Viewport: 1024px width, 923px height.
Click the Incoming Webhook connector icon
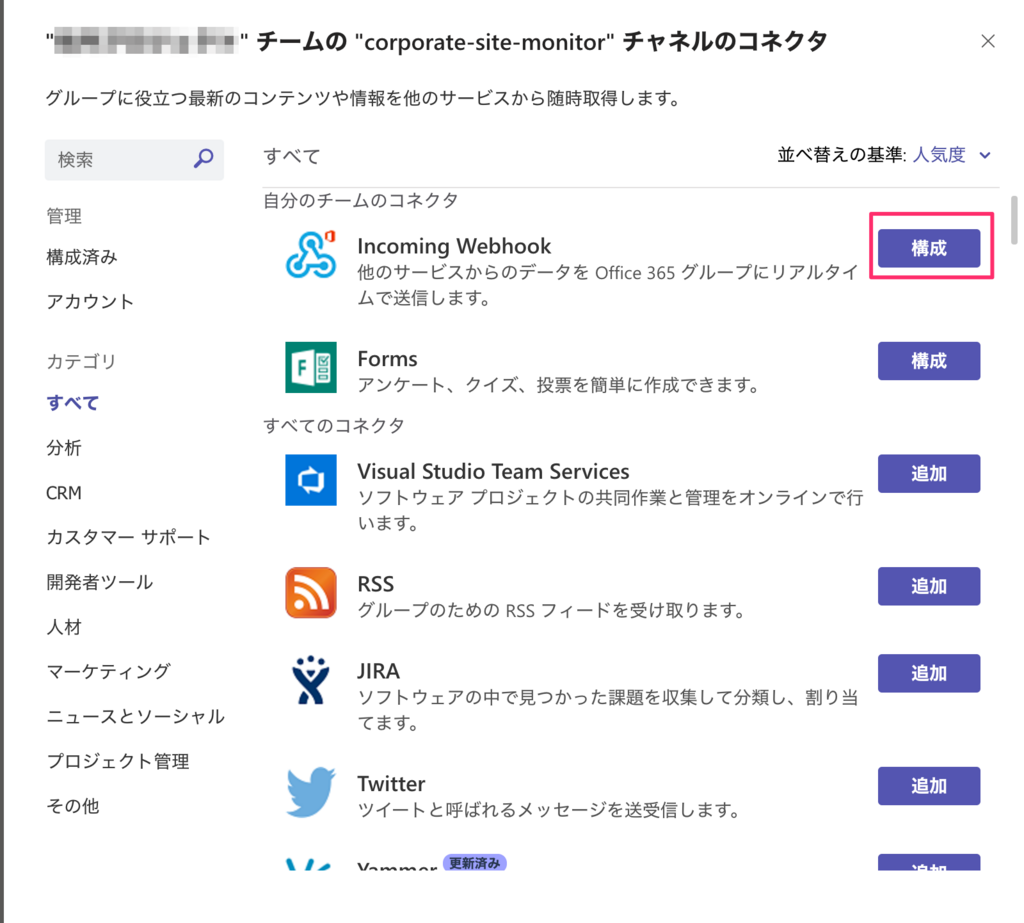click(x=311, y=254)
